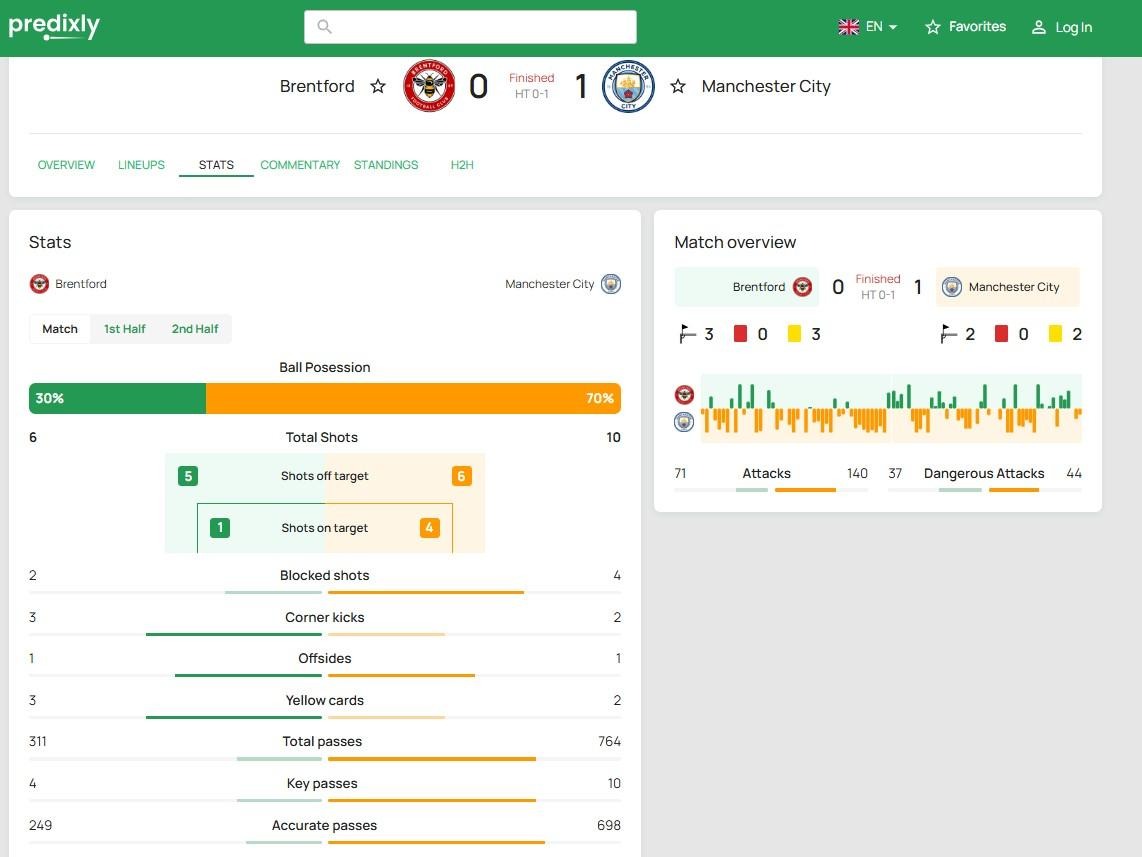The image size is (1142, 857).
Task: Favorite Manchester City with the star icon
Action: [x=678, y=86]
